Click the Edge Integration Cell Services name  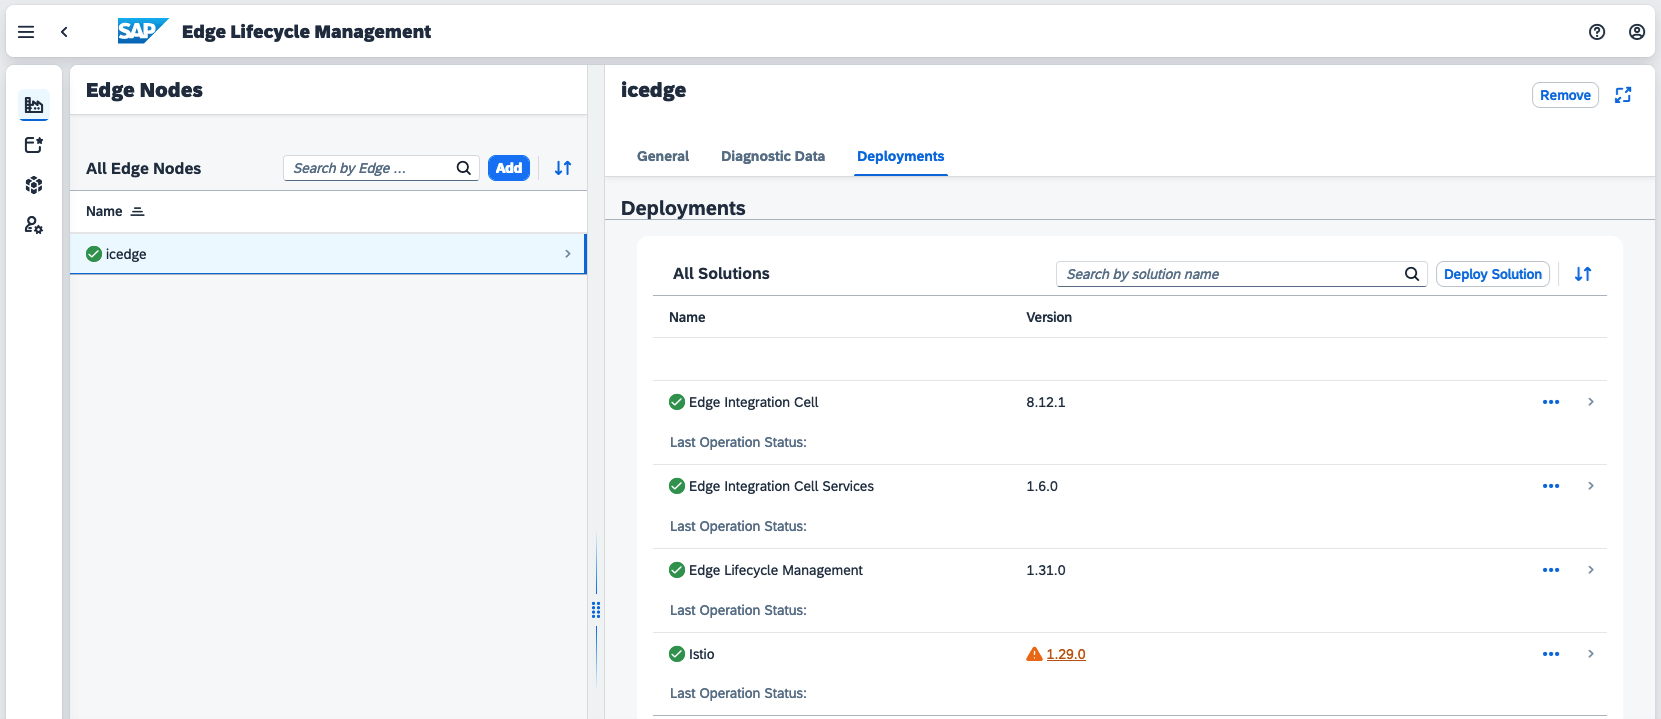(x=781, y=486)
